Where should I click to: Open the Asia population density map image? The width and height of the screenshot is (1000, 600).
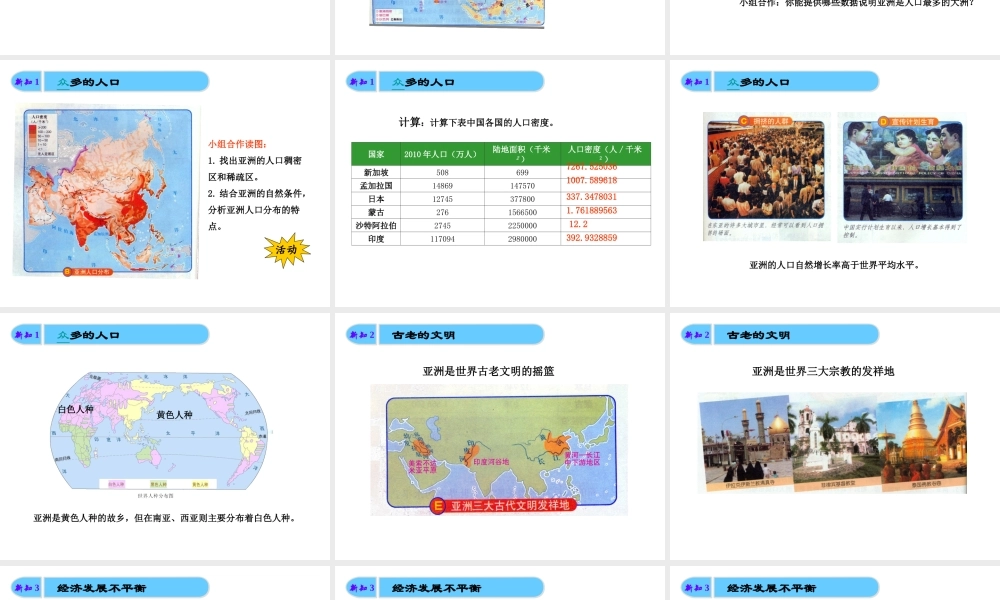tap(106, 191)
